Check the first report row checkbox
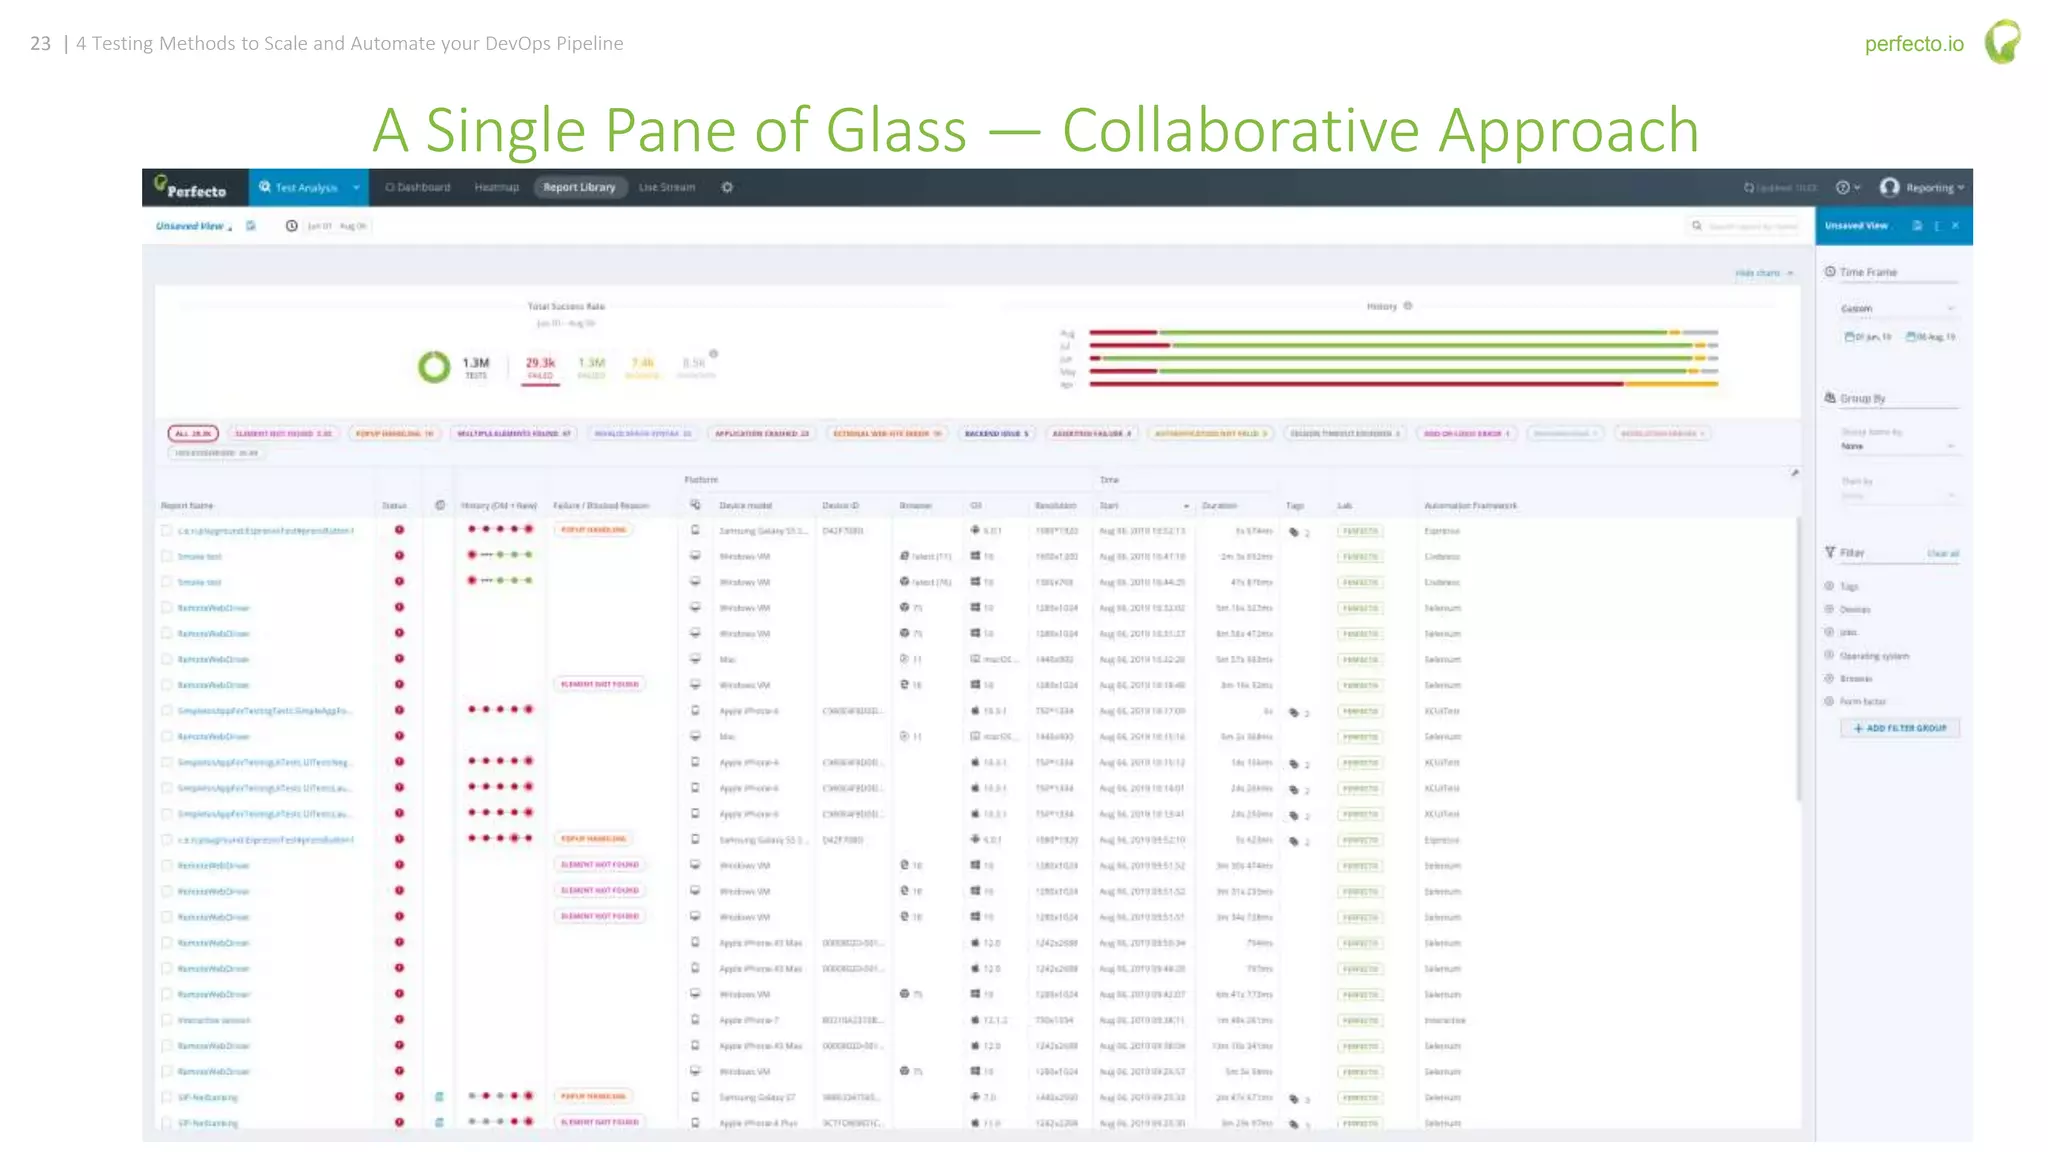Viewport: 2048px width, 1152px height. click(x=167, y=531)
